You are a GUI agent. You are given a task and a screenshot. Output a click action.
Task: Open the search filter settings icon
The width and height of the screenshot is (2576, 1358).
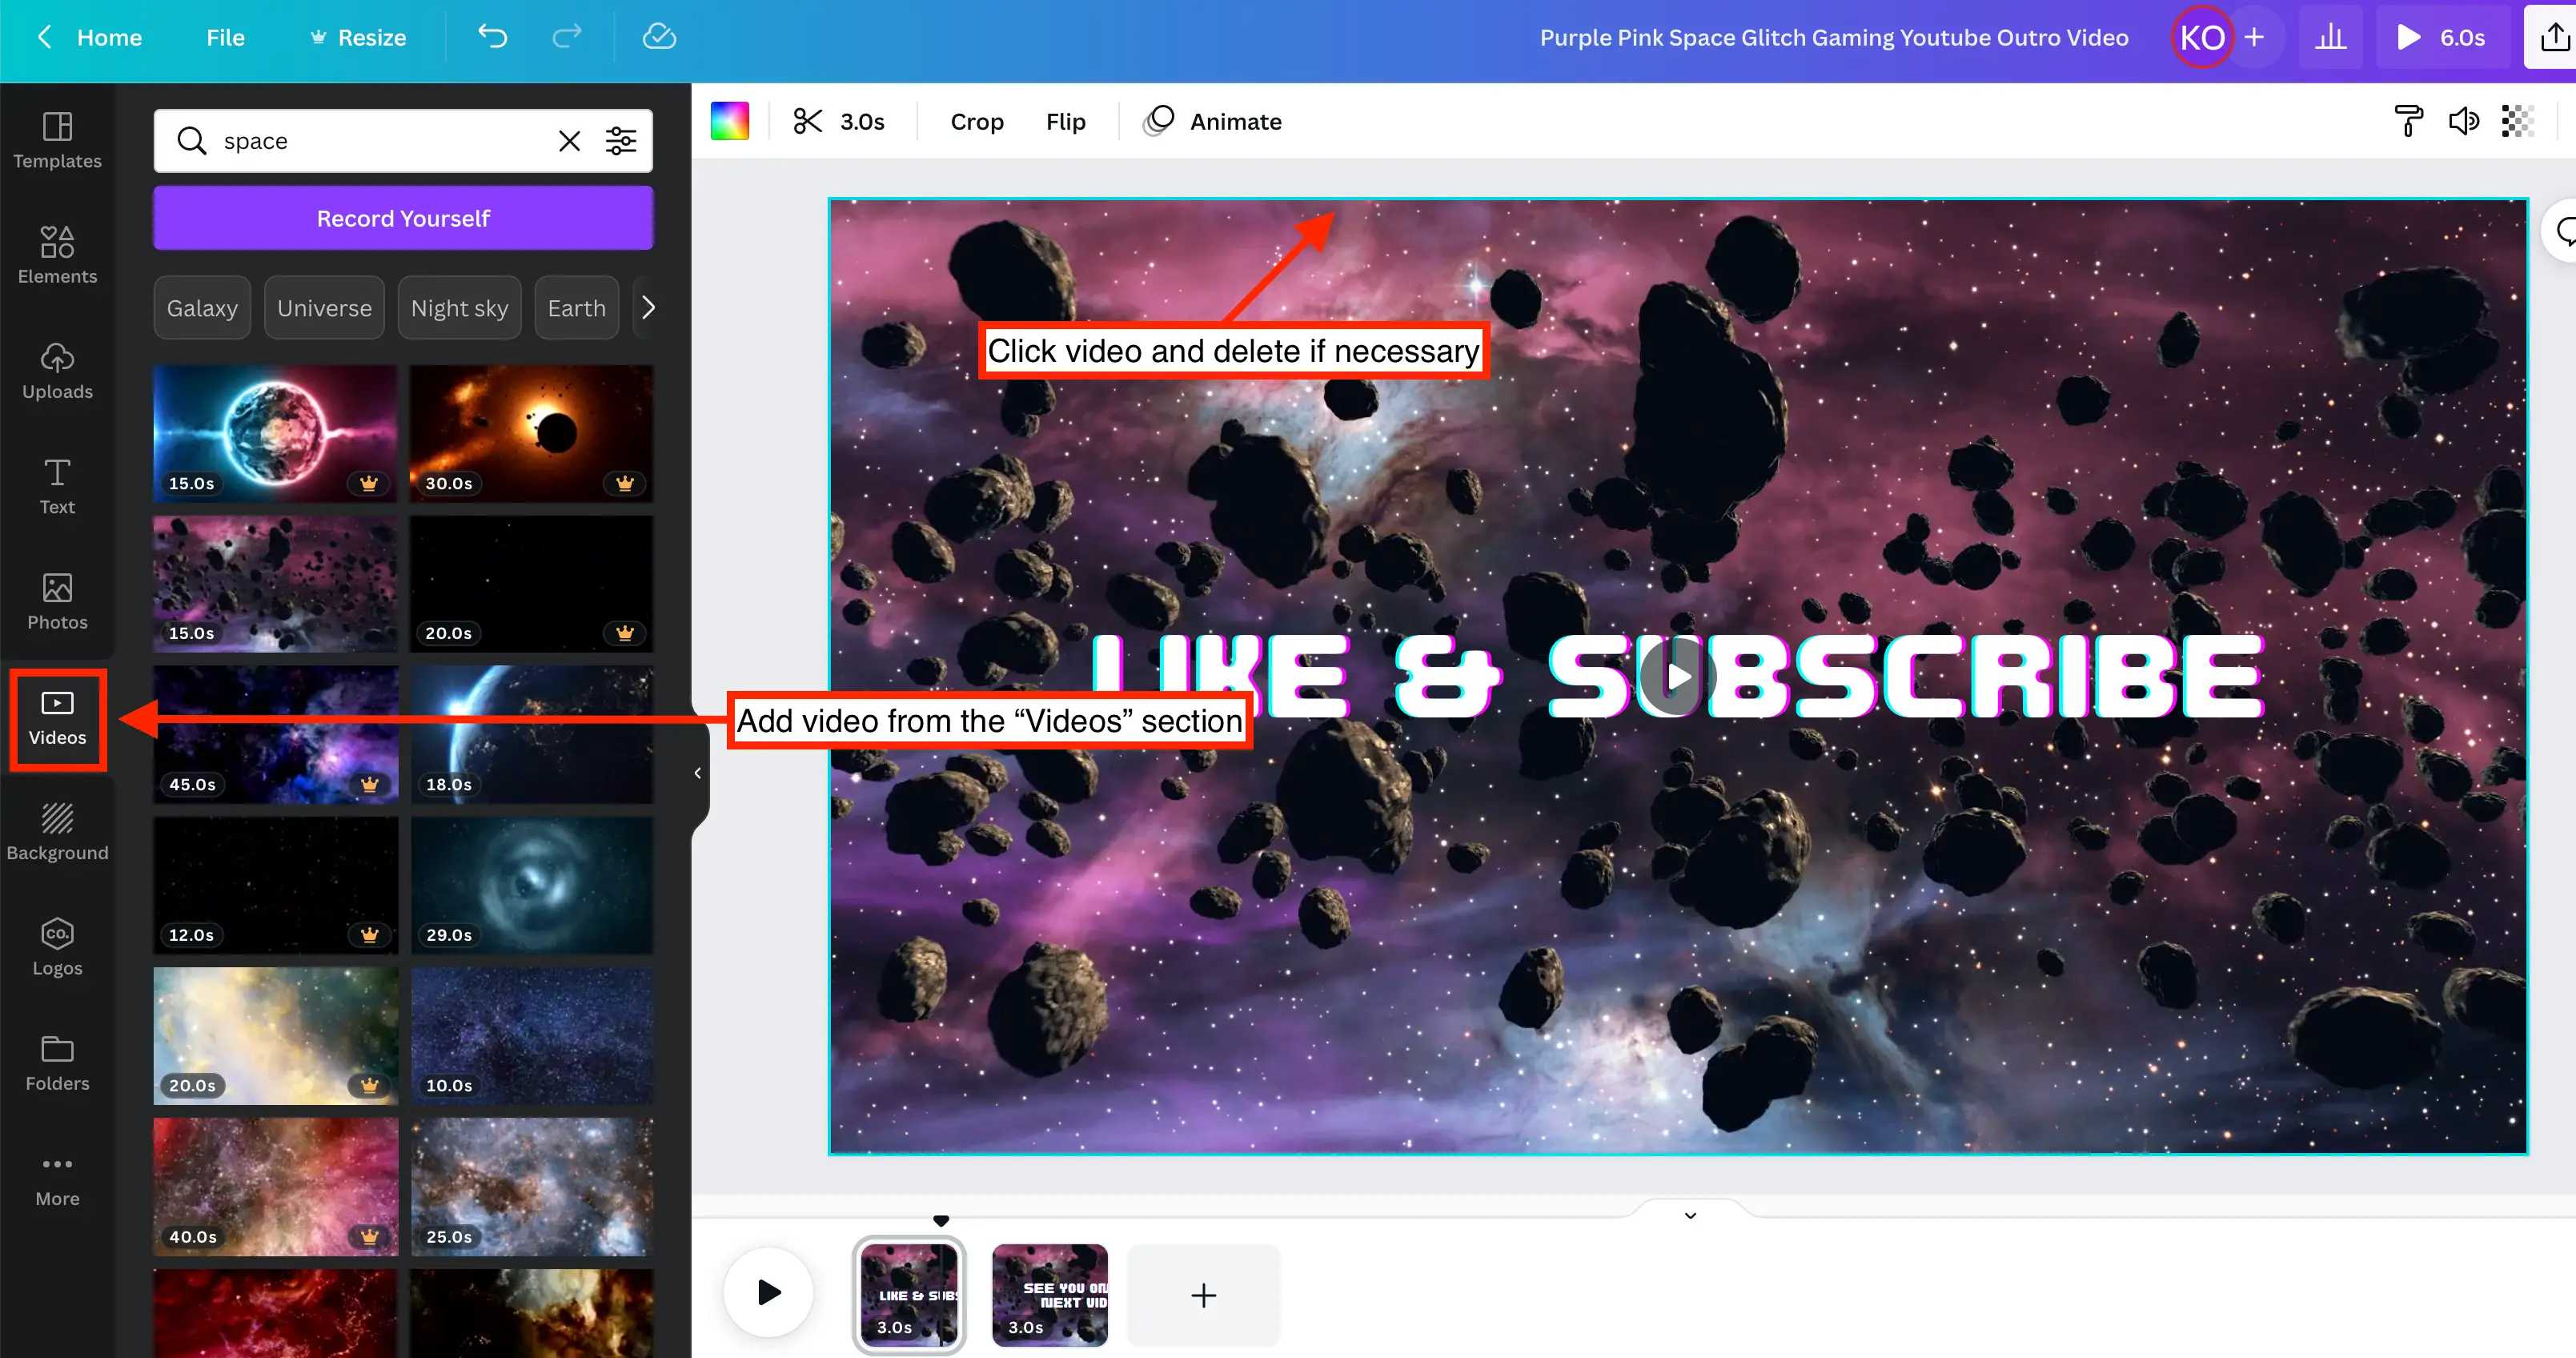pos(621,141)
